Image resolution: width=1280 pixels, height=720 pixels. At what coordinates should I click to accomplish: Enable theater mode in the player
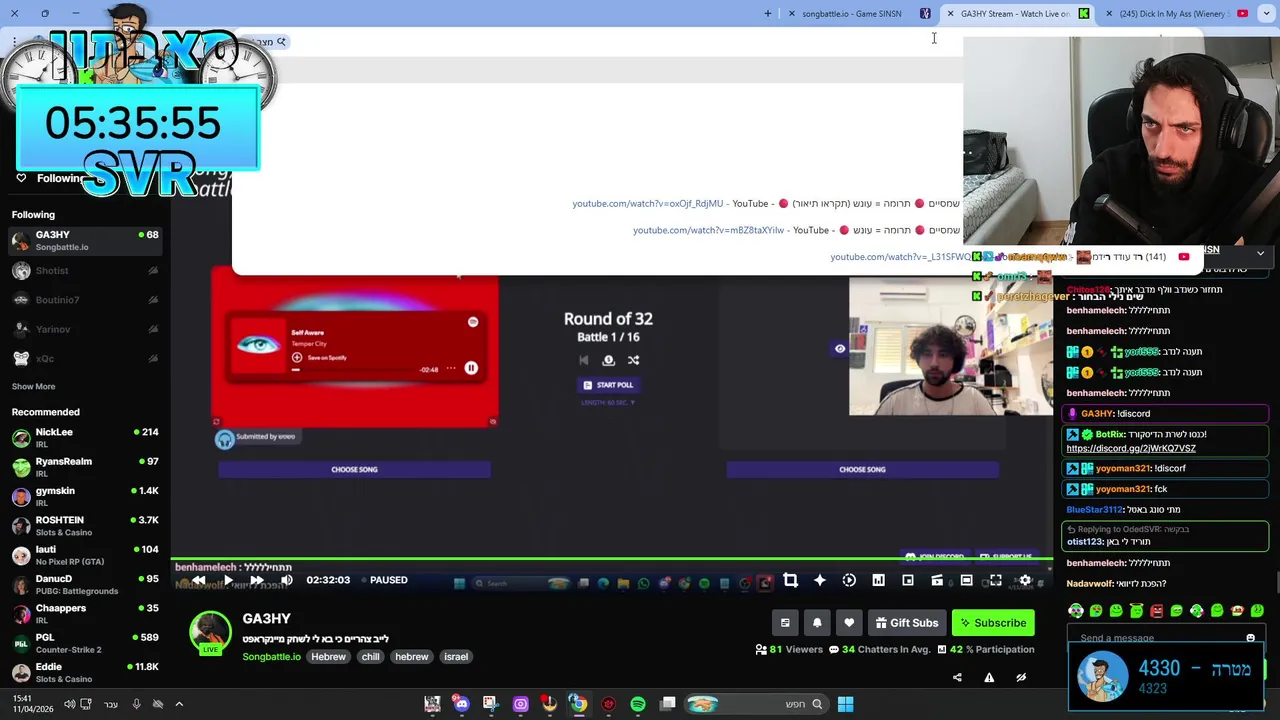click(x=966, y=580)
